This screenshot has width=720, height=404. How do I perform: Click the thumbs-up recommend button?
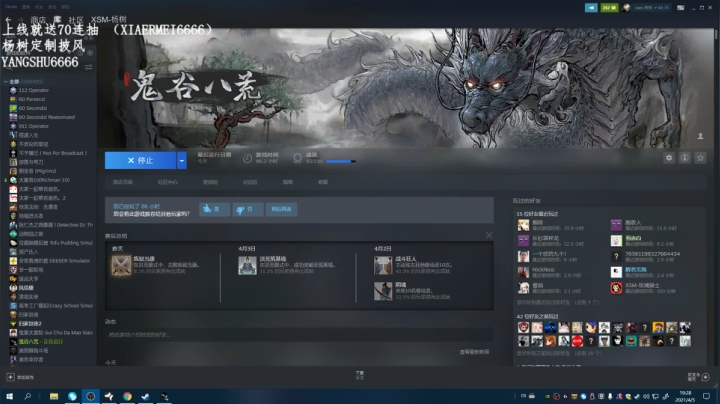click(214, 209)
